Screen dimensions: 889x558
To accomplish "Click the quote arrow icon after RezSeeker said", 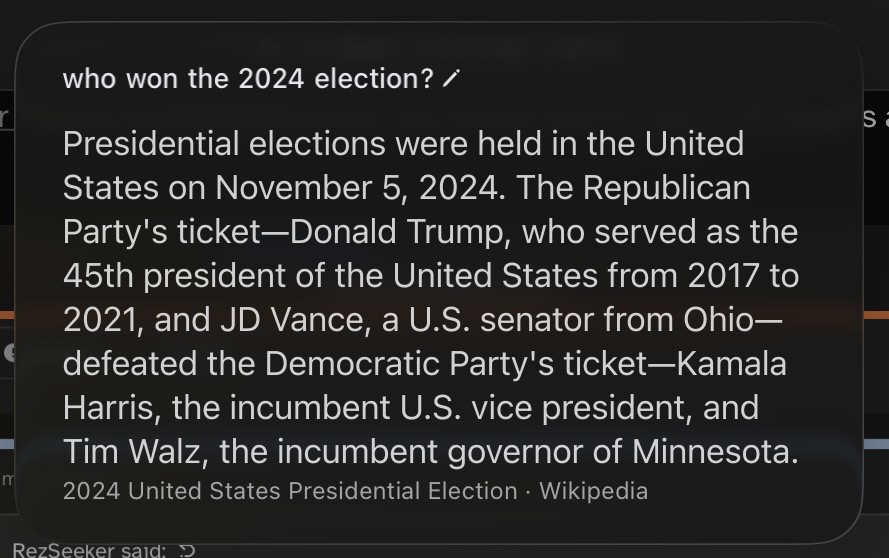I will (187, 551).
